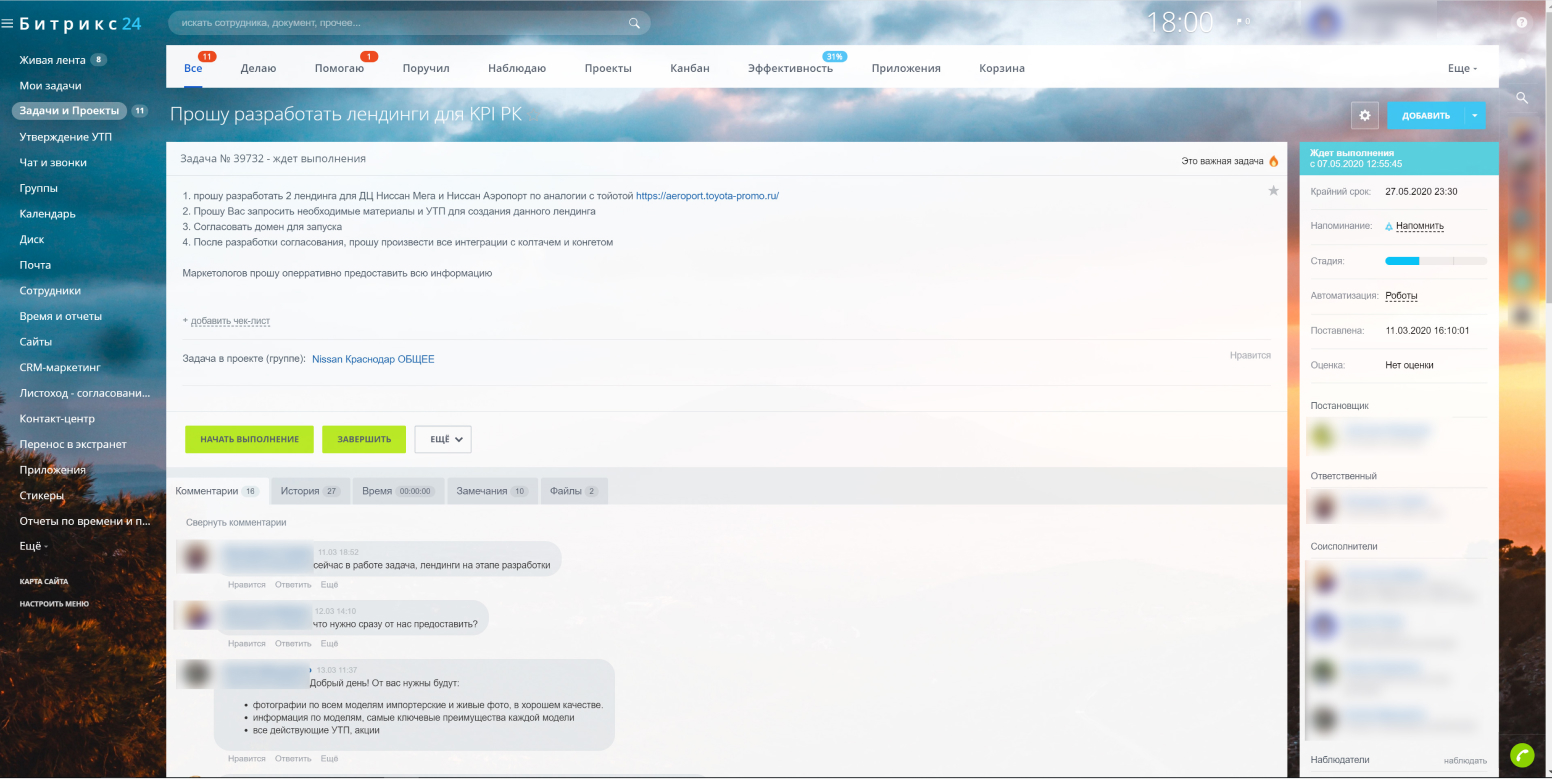The height and width of the screenshot is (779, 1552).
Task: Open the Приложения tab in the top bar
Action: pos(906,68)
